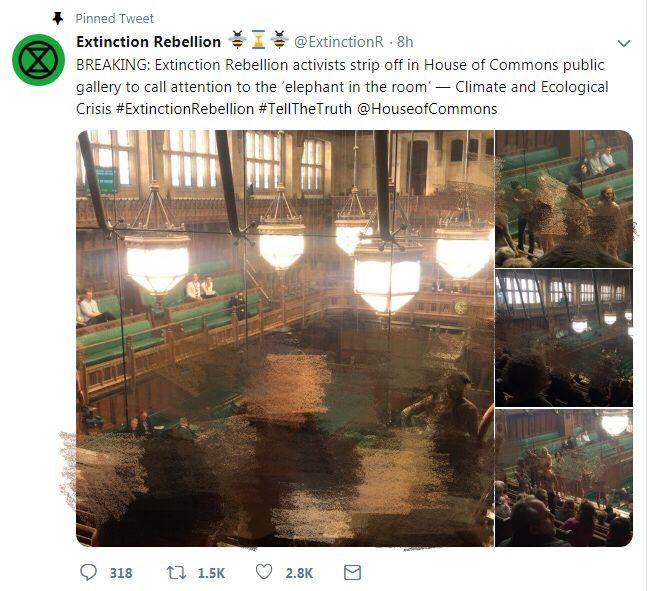
Task: Like the tweet with the heart icon
Action: point(264,572)
